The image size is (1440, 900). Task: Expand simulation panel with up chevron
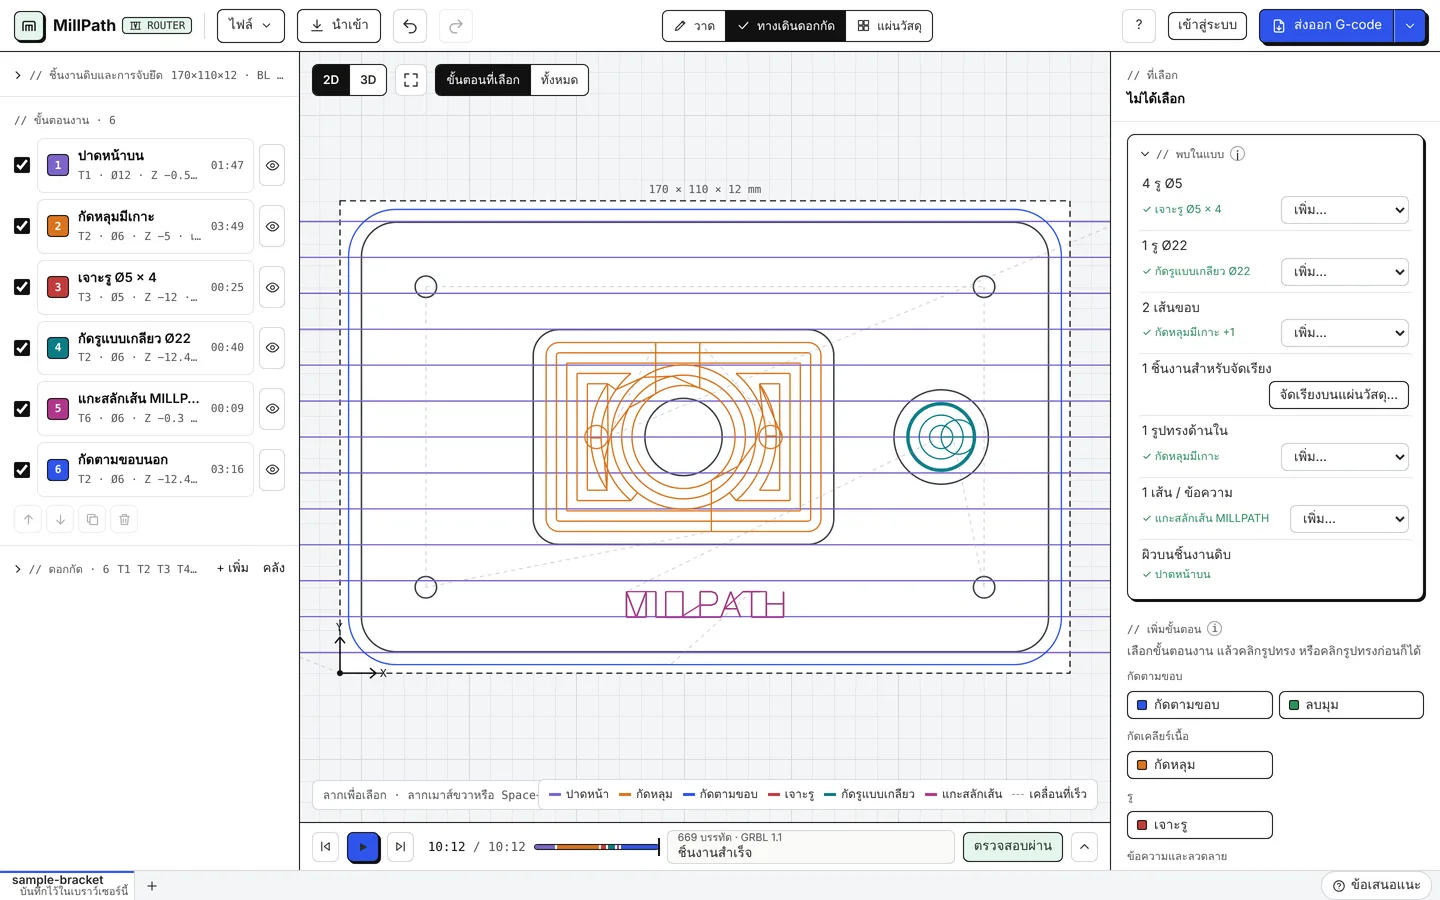point(1084,847)
